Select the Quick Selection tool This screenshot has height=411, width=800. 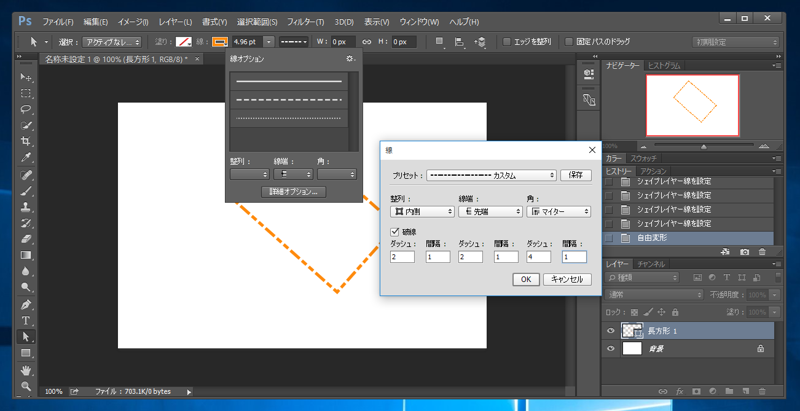(x=26, y=125)
